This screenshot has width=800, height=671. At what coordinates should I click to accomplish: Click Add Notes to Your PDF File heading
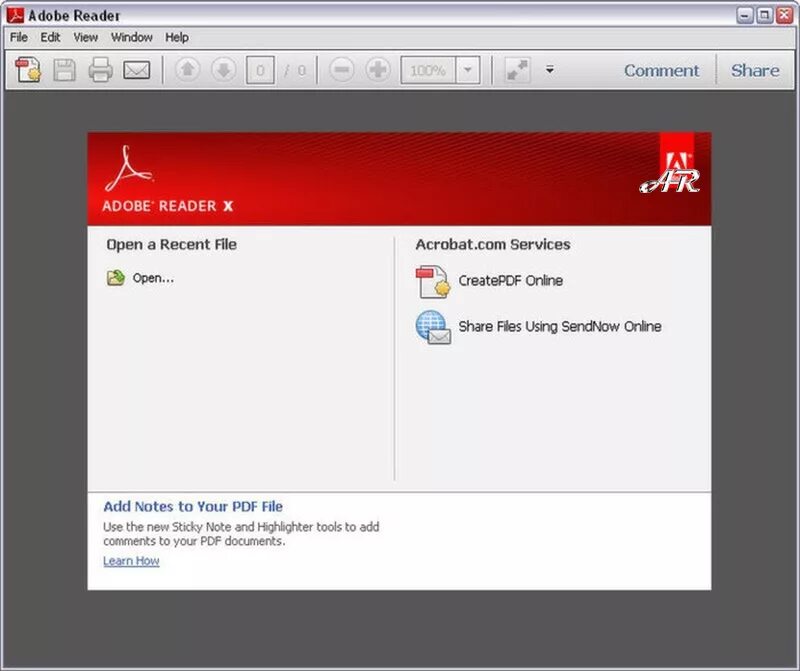click(x=193, y=506)
